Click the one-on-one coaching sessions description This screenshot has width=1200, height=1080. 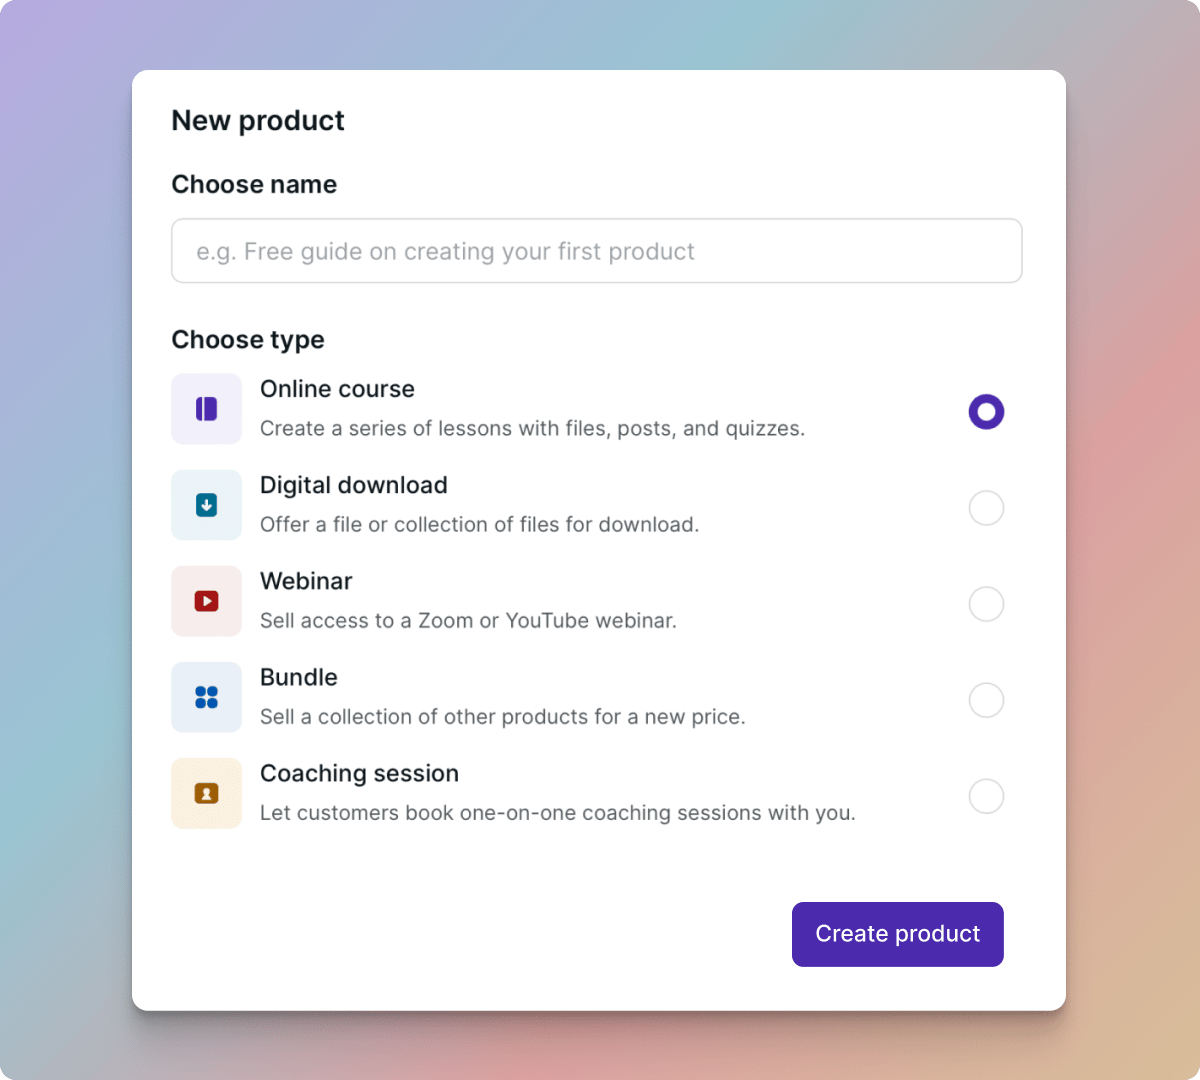(557, 813)
